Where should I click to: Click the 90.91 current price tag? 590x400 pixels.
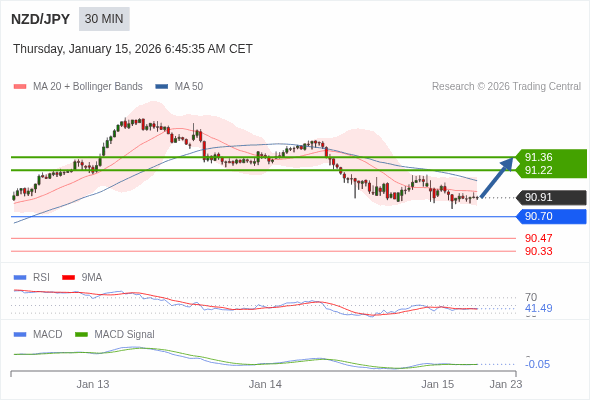(551, 197)
